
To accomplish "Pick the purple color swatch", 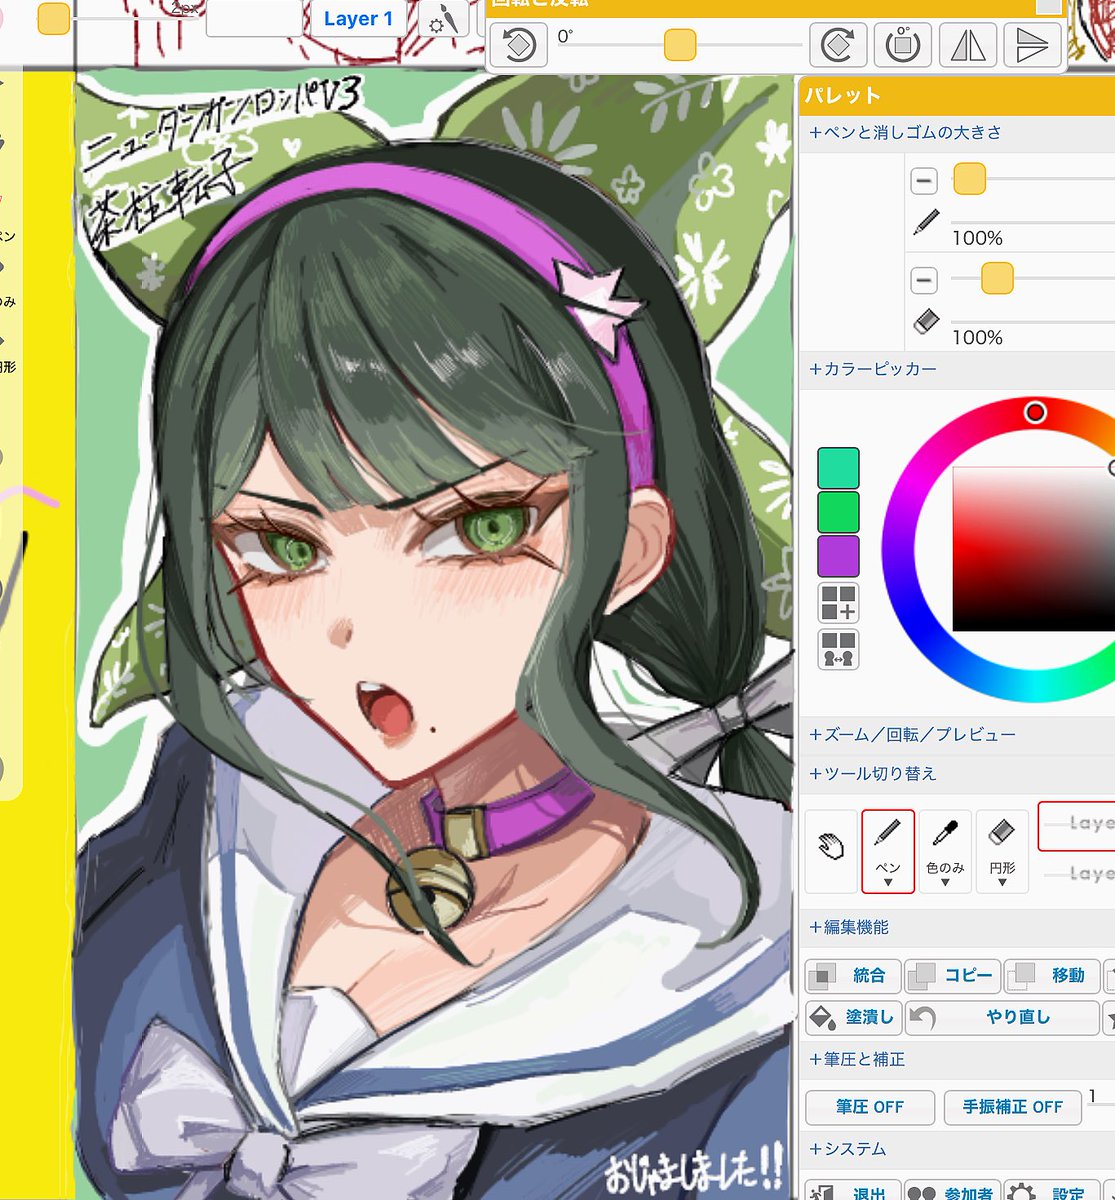I will [838, 556].
